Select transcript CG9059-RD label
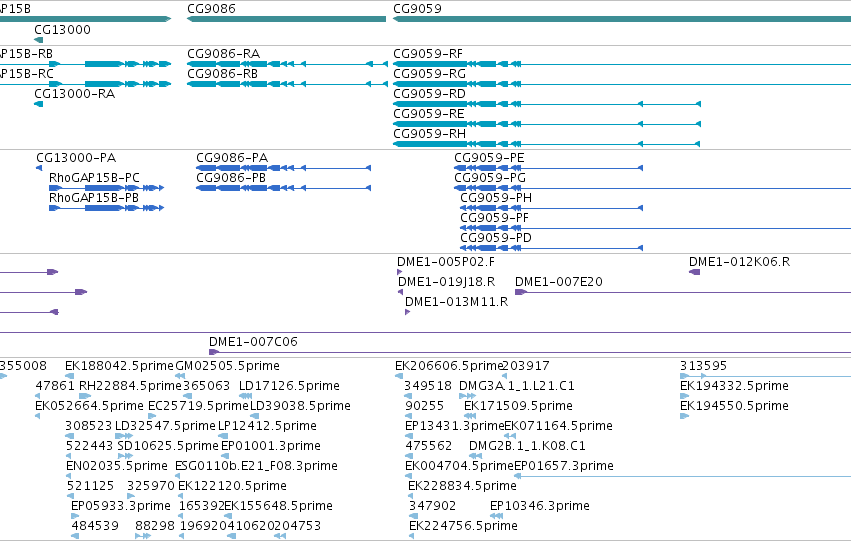Screen dimensions: 851x541 click(x=429, y=94)
